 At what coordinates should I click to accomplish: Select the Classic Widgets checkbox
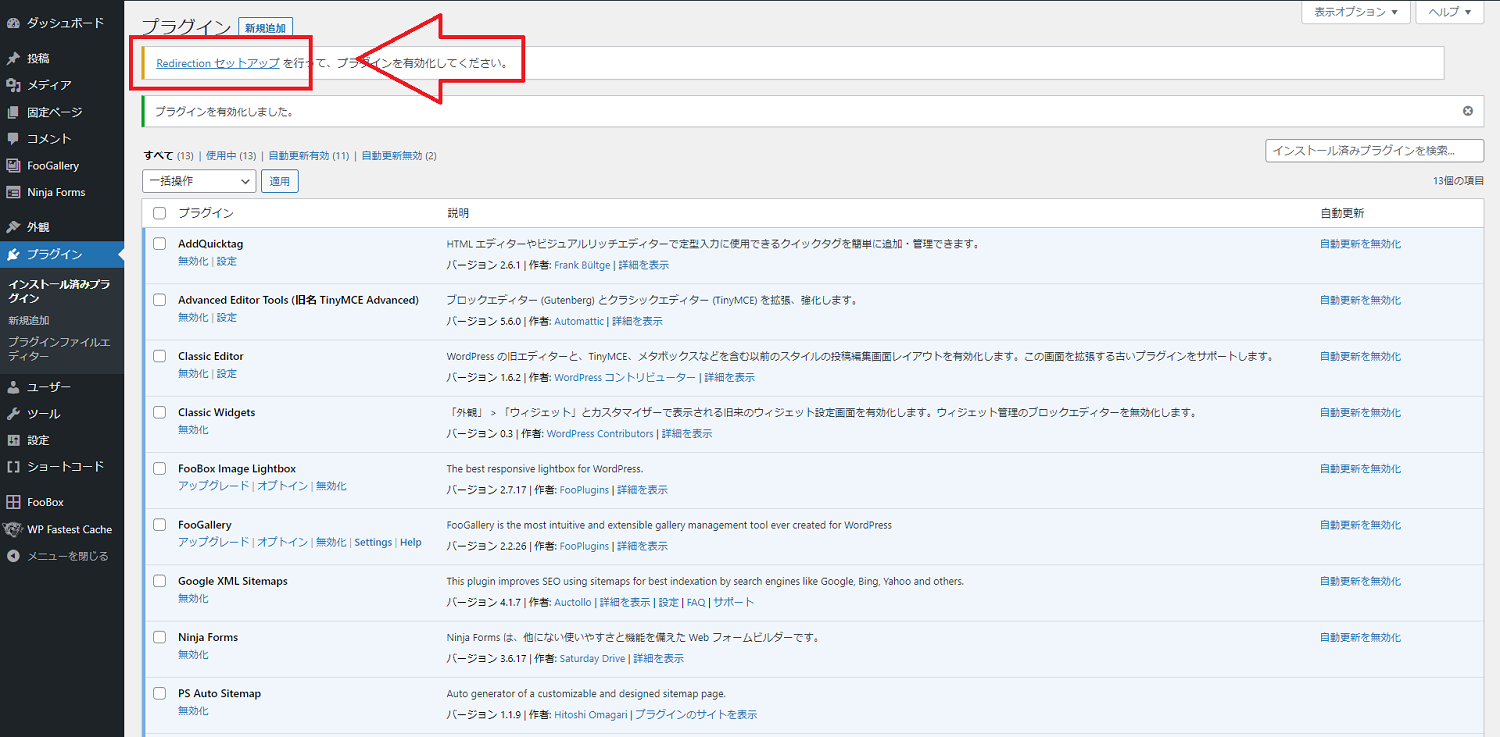pyautogui.click(x=159, y=412)
